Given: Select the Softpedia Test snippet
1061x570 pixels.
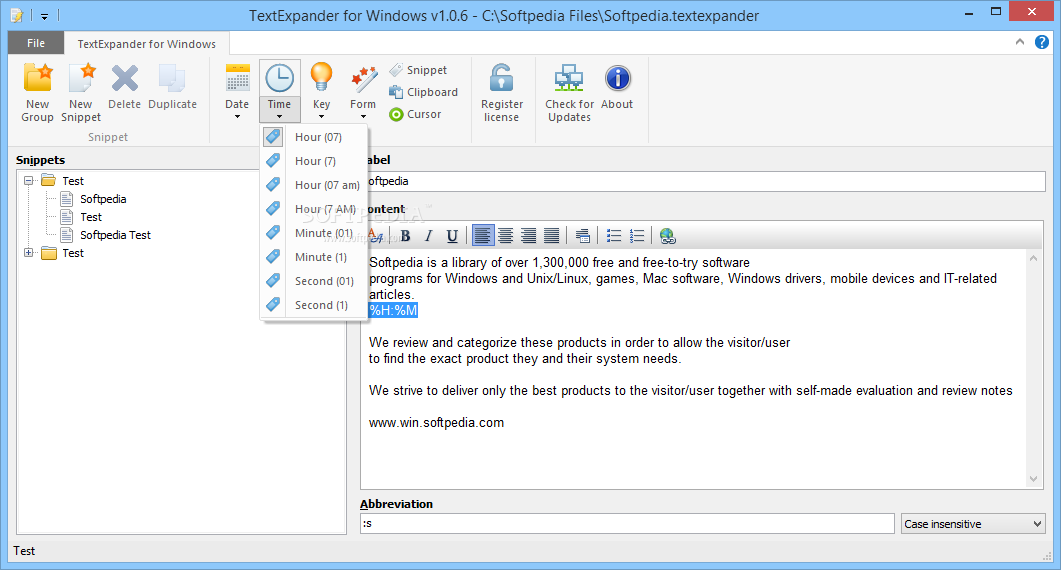Looking at the screenshot, I should 115,235.
